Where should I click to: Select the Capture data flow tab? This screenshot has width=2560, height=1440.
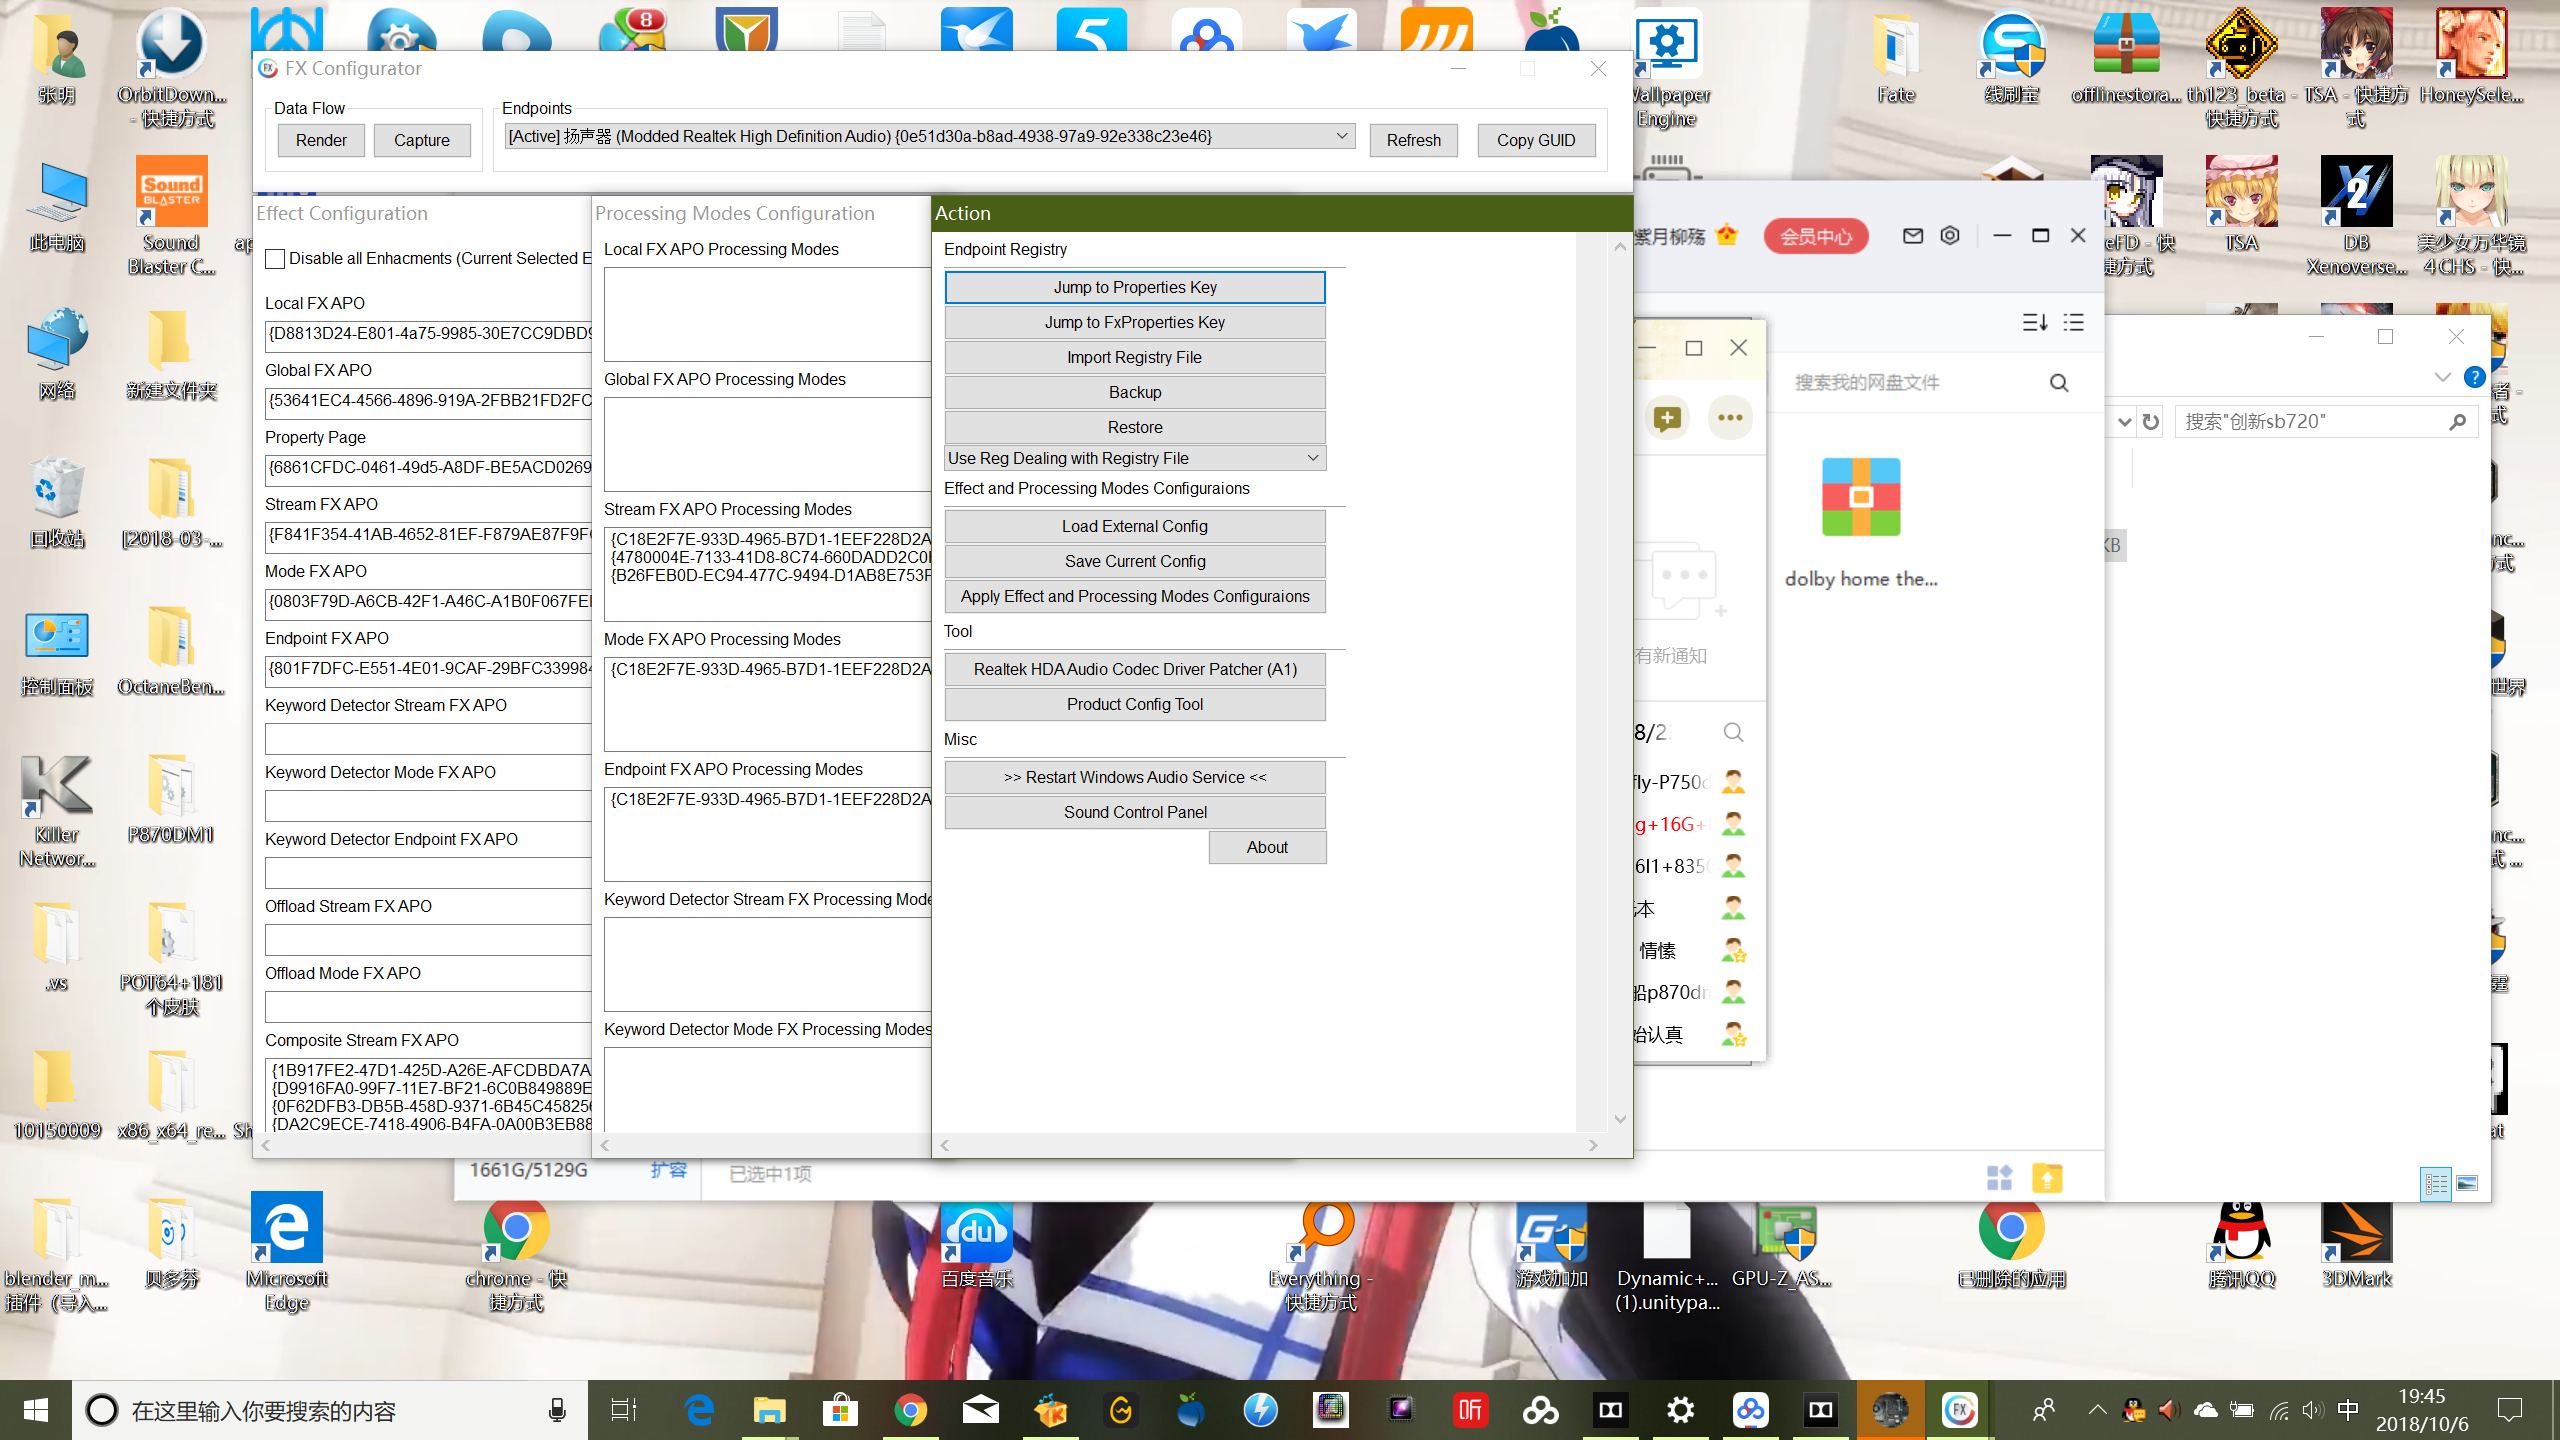point(421,140)
